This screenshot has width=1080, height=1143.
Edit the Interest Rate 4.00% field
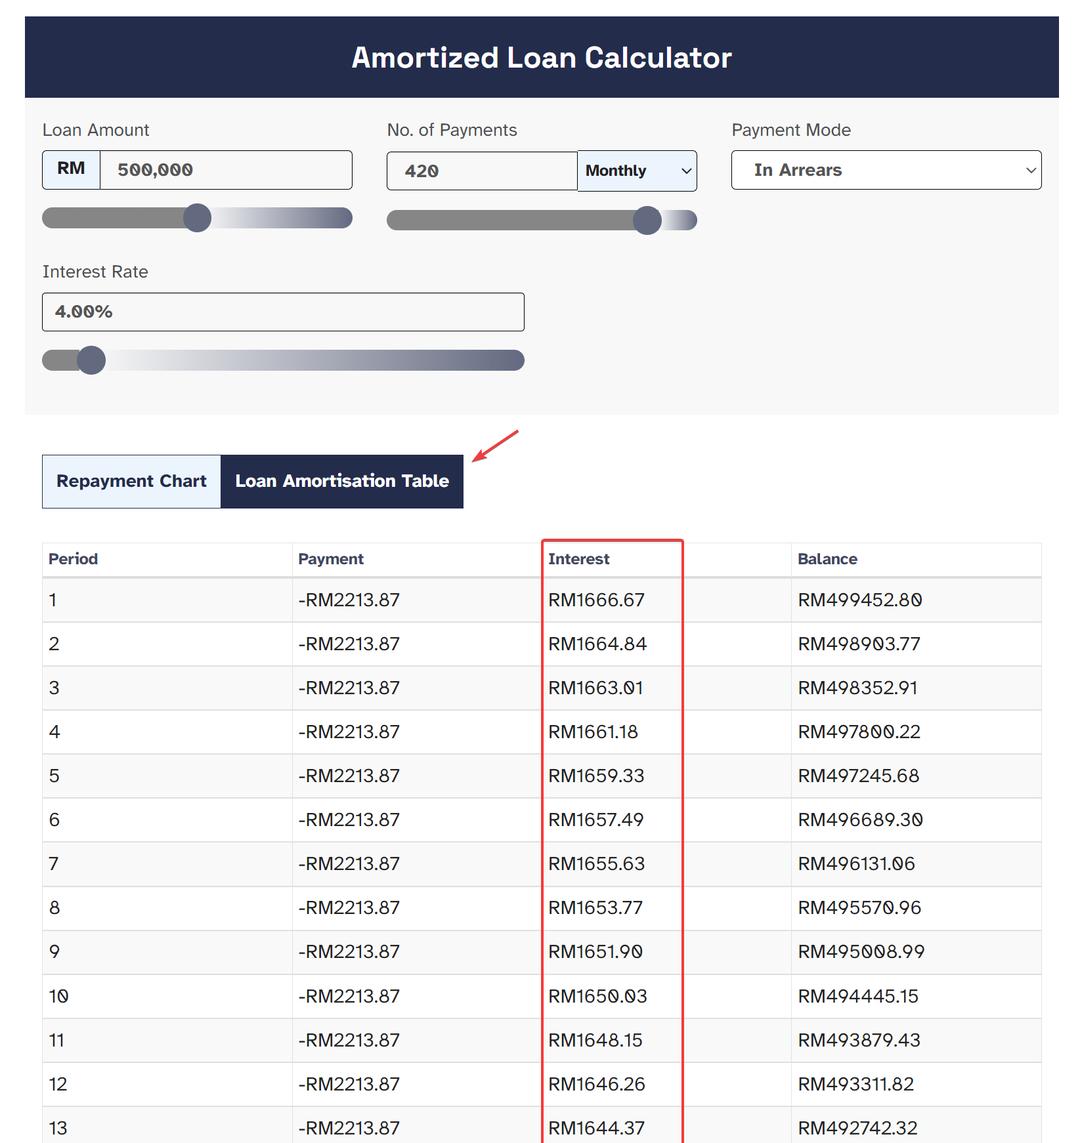point(283,312)
